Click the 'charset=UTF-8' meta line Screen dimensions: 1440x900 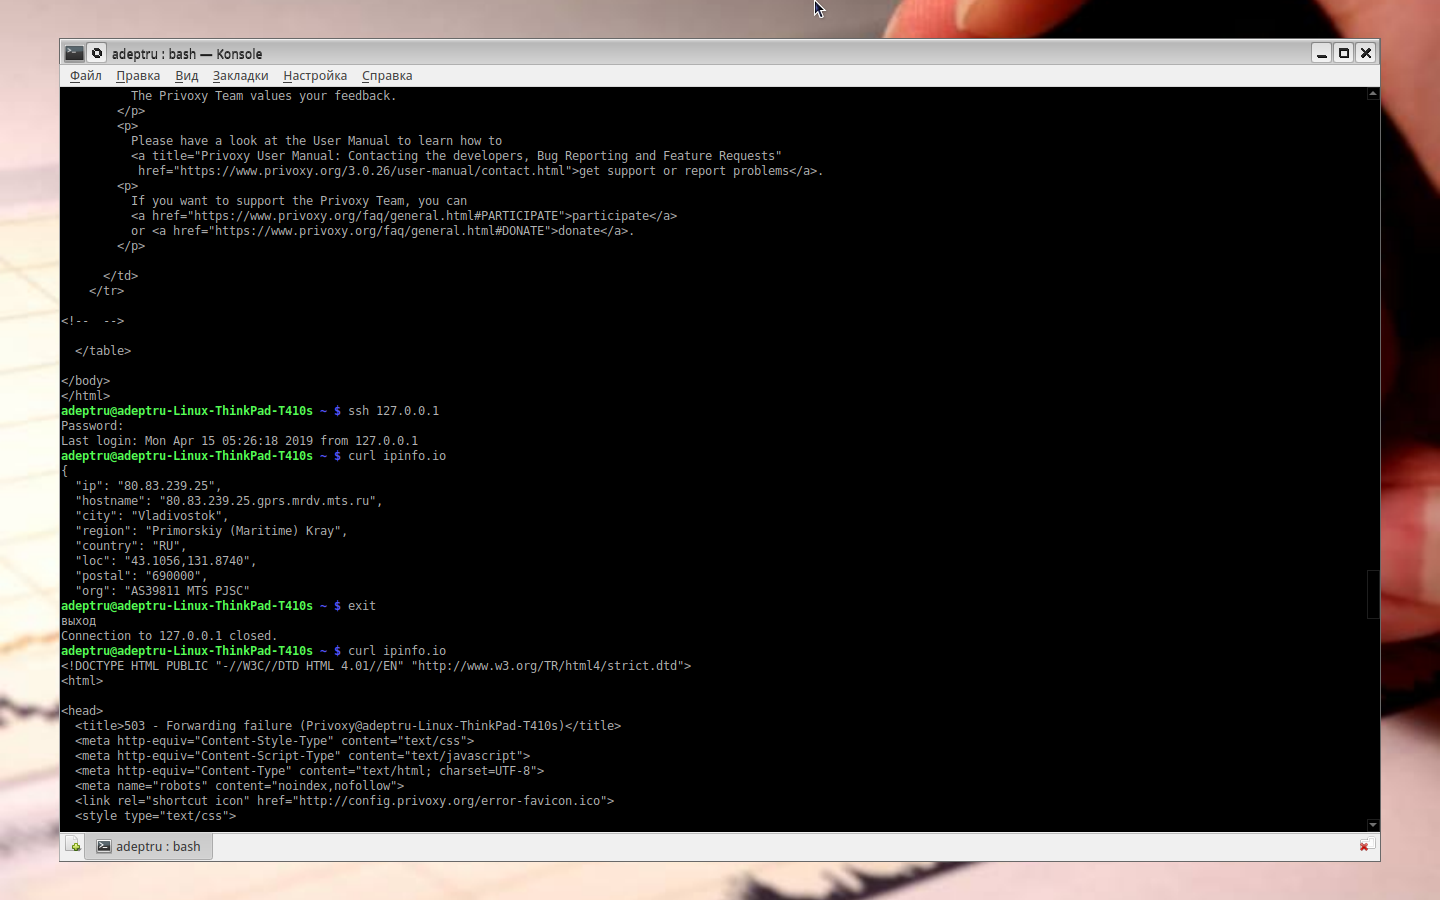click(x=310, y=771)
